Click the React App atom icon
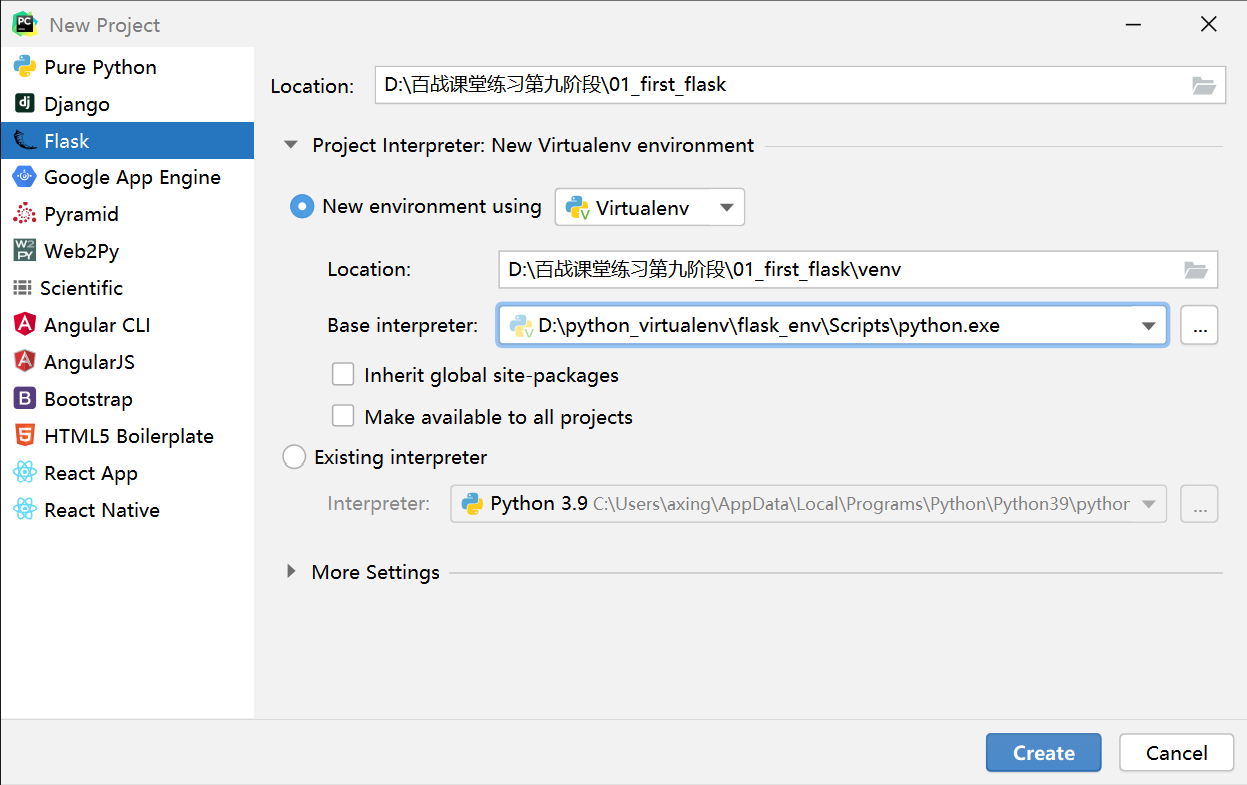1247x785 pixels. tap(25, 473)
